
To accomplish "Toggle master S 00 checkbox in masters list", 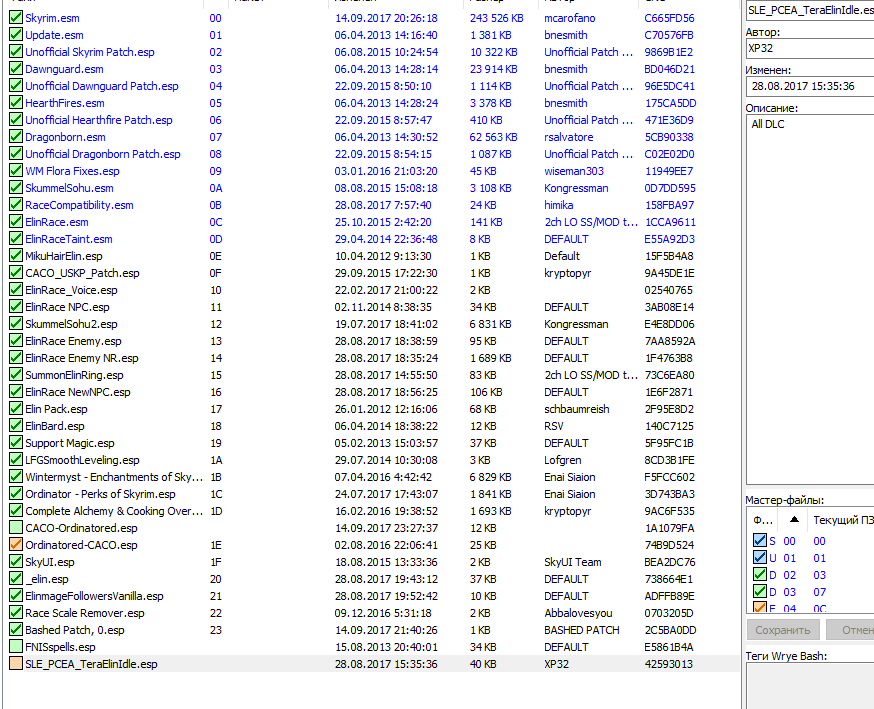I will click(760, 540).
